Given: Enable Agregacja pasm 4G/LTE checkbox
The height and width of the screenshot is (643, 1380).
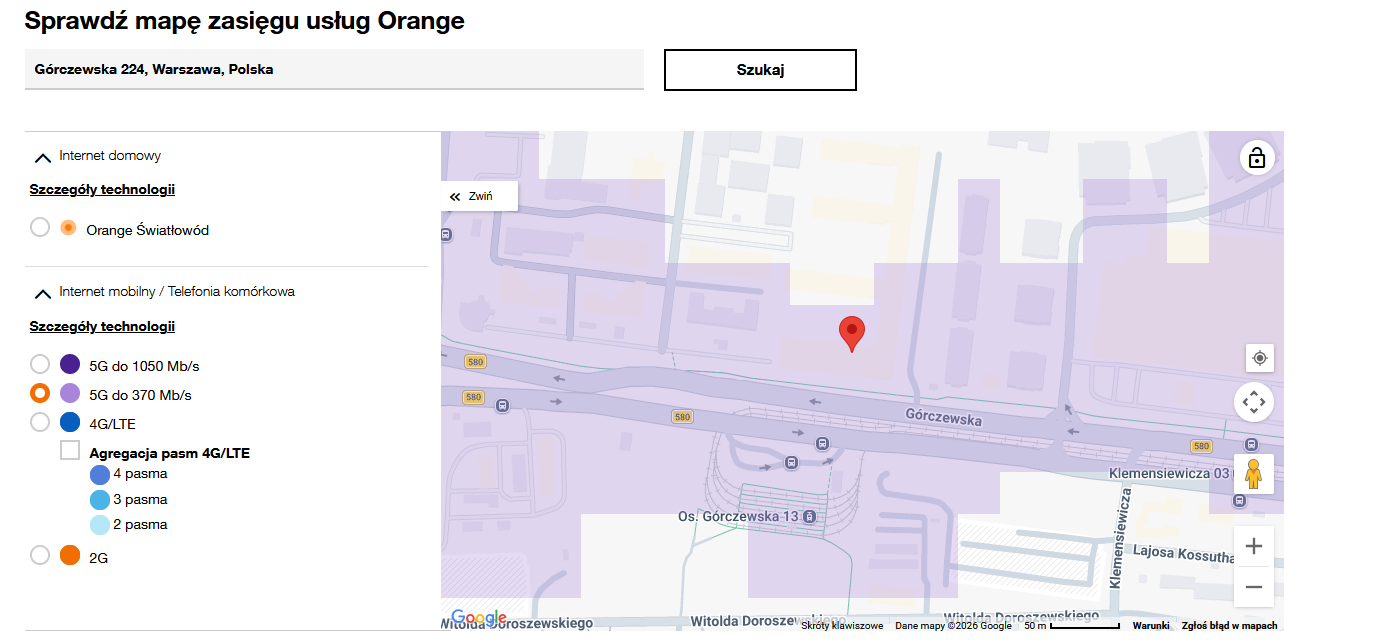Looking at the screenshot, I should click(70, 450).
